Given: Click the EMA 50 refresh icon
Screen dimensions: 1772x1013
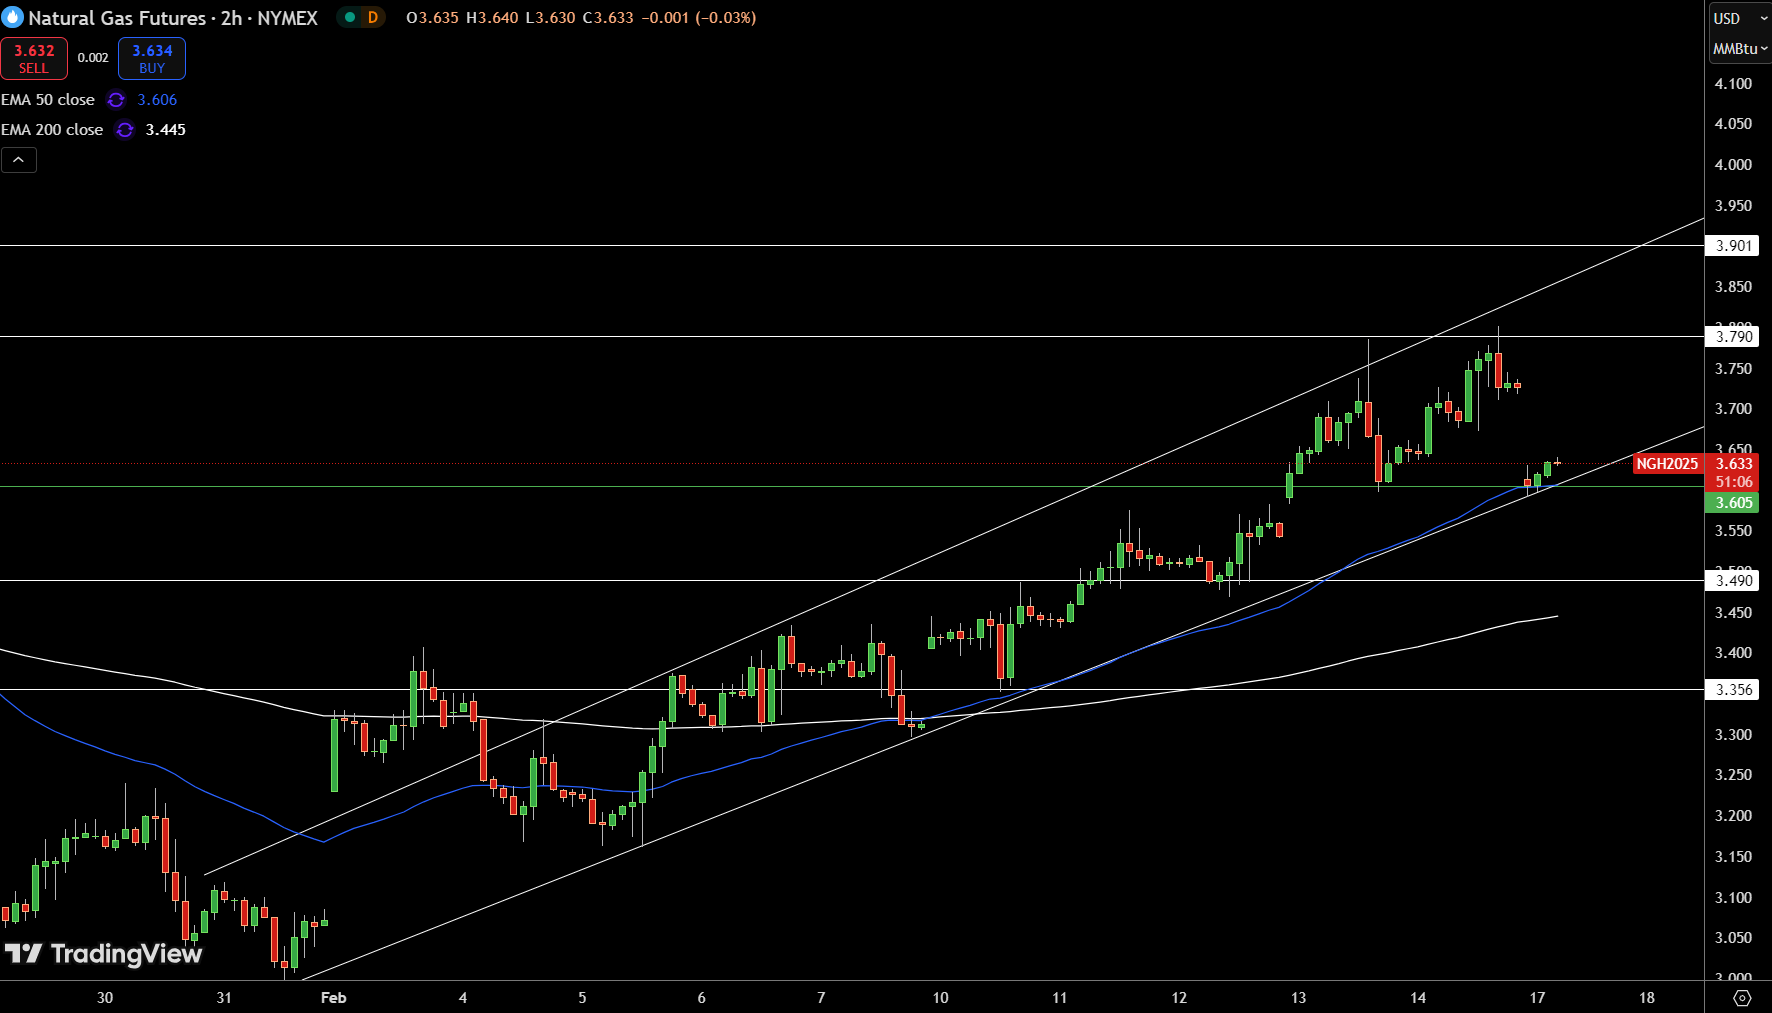Looking at the screenshot, I should click(x=116, y=100).
